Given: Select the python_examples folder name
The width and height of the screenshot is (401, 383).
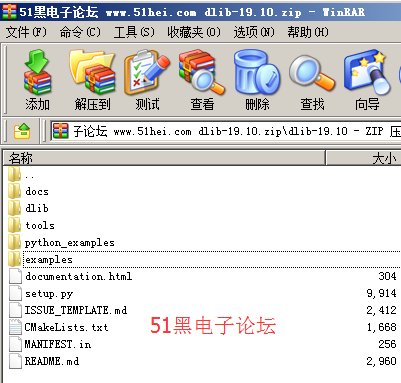Looking at the screenshot, I should tap(70, 243).
